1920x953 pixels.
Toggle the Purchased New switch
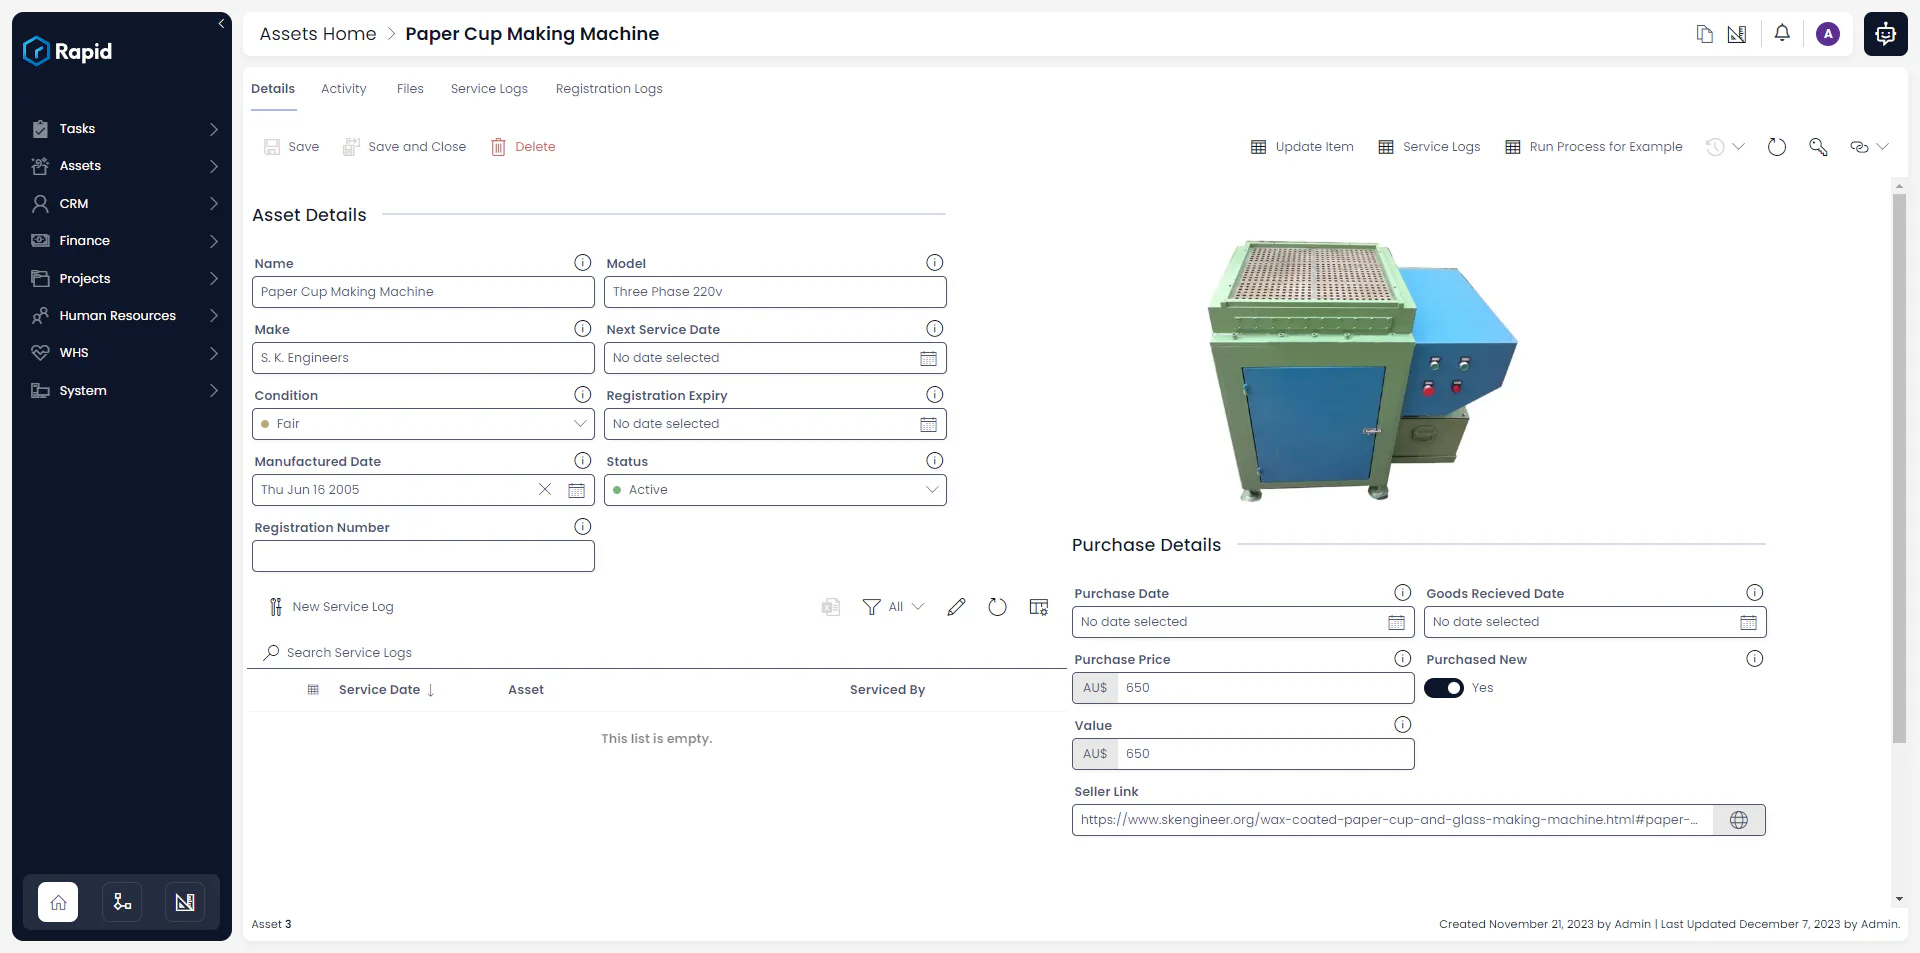[1444, 688]
